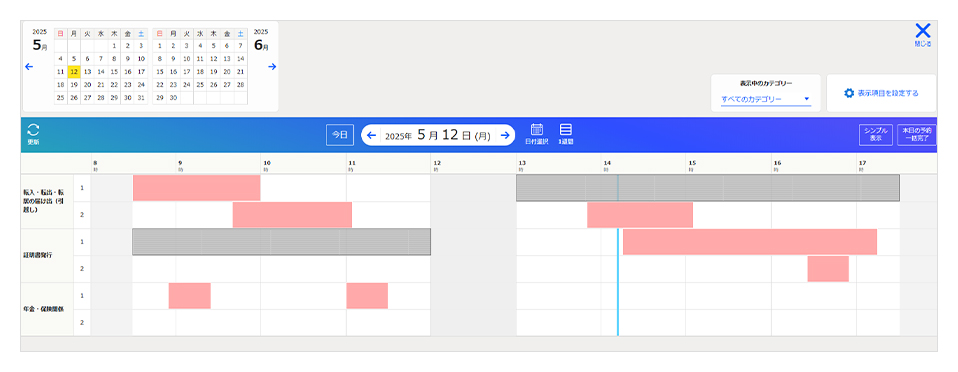
Task: Show next months in mini calendar
Action: pyautogui.click(x=272, y=67)
